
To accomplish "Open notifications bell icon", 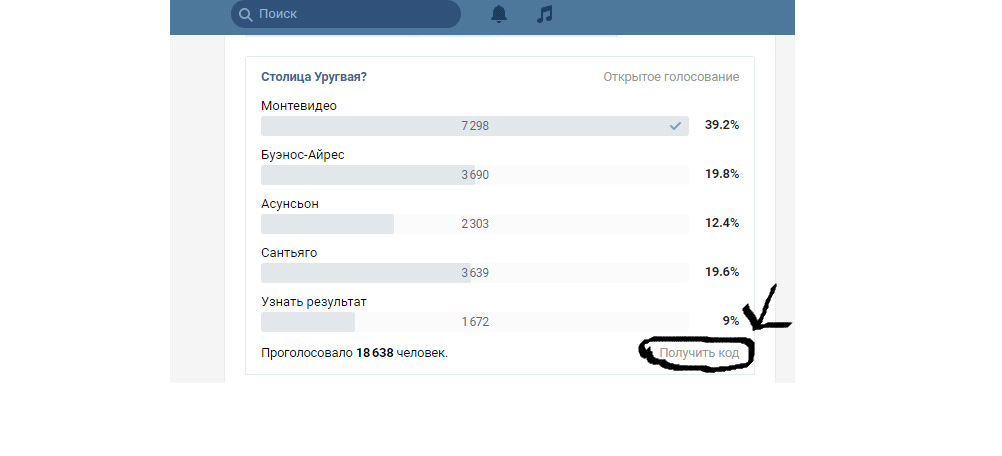I will [x=498, y=14].
